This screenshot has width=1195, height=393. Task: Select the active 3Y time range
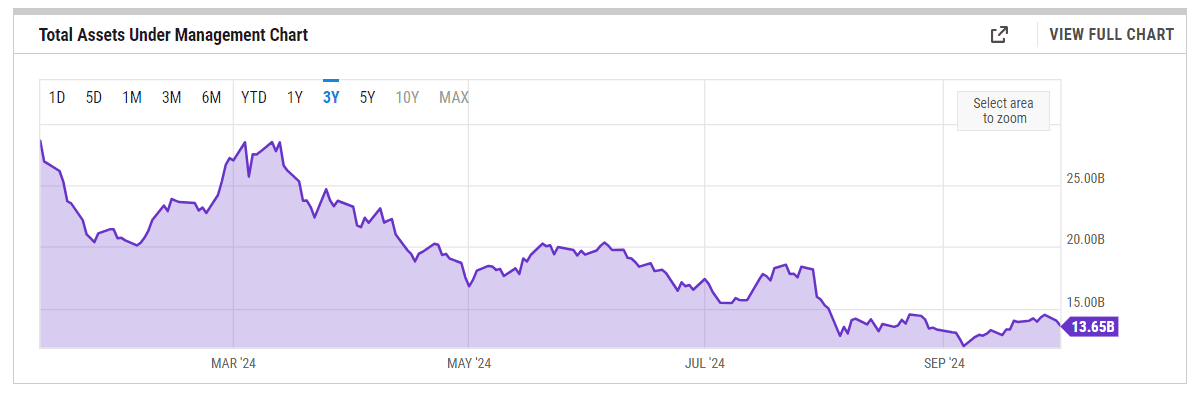(x=331, y=97)
